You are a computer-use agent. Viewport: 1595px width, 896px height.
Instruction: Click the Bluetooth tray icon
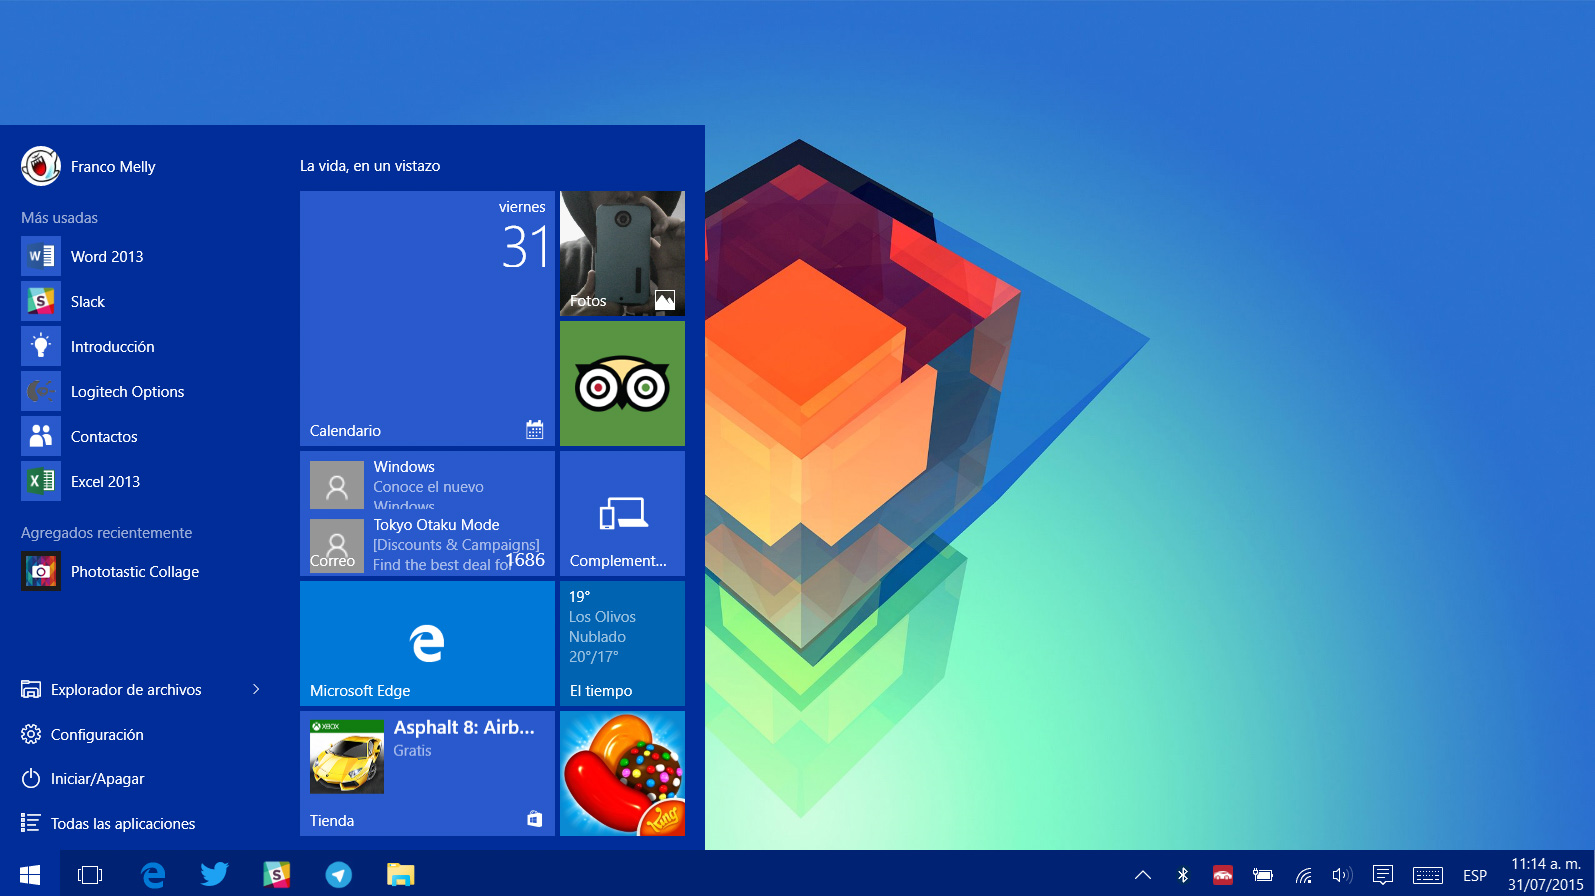tap(1183, 875)
